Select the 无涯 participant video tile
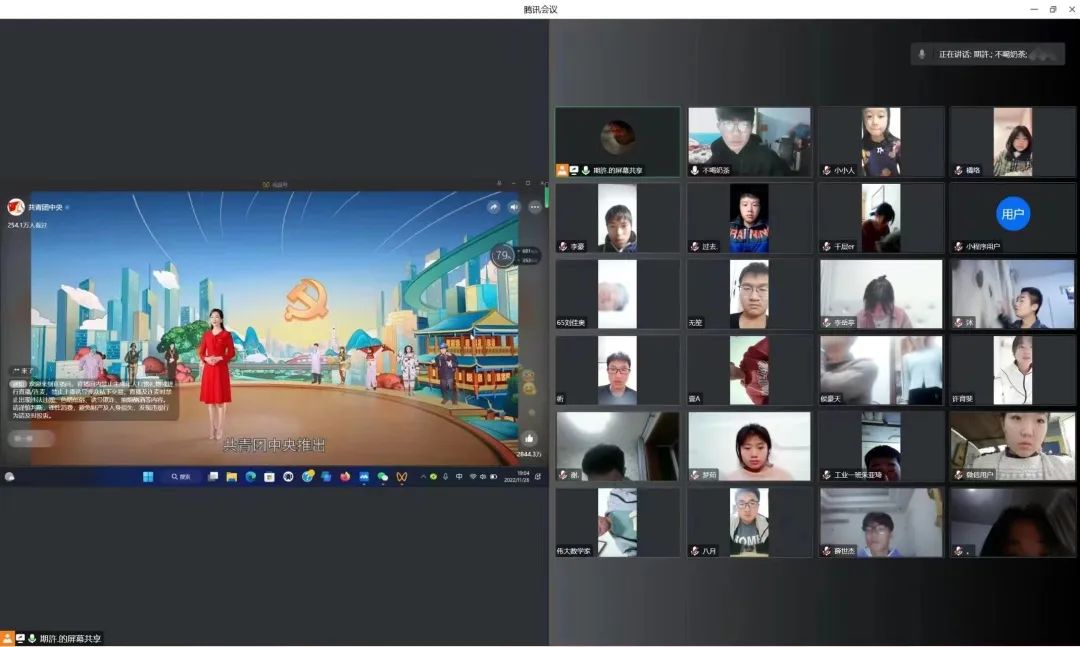The image size is (1080, 647). tap(749, 294)
